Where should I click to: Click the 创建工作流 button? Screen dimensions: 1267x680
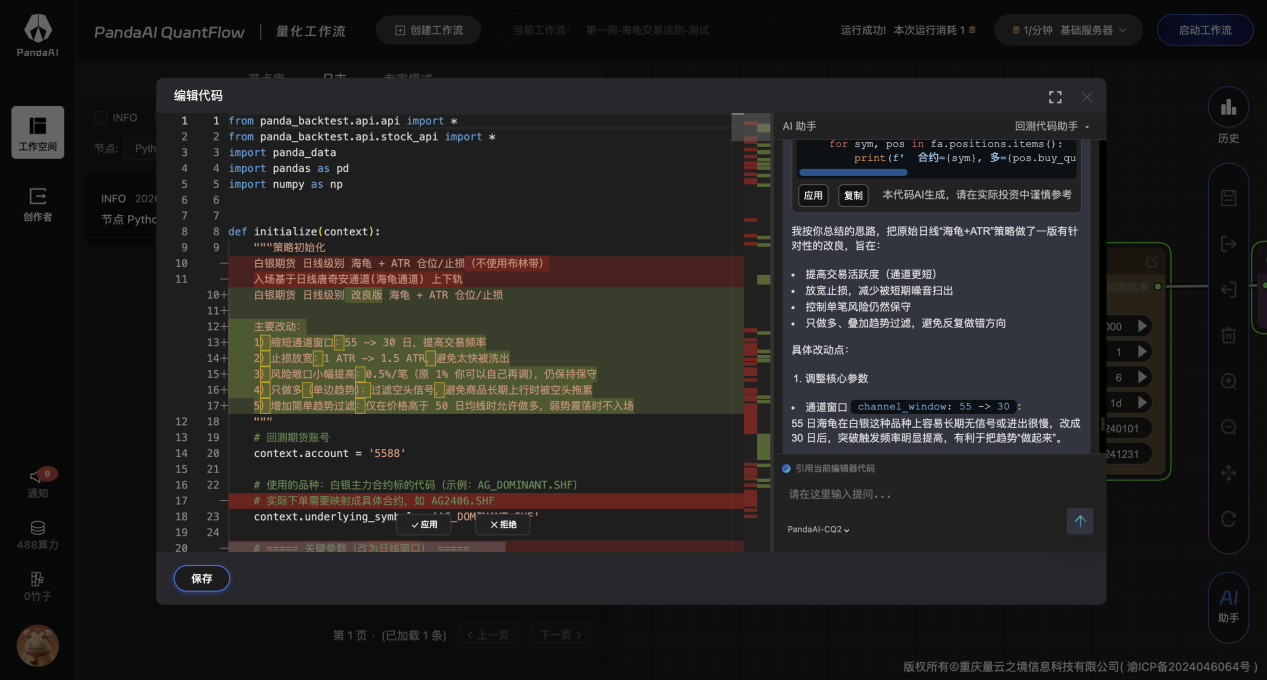point(428,30)
